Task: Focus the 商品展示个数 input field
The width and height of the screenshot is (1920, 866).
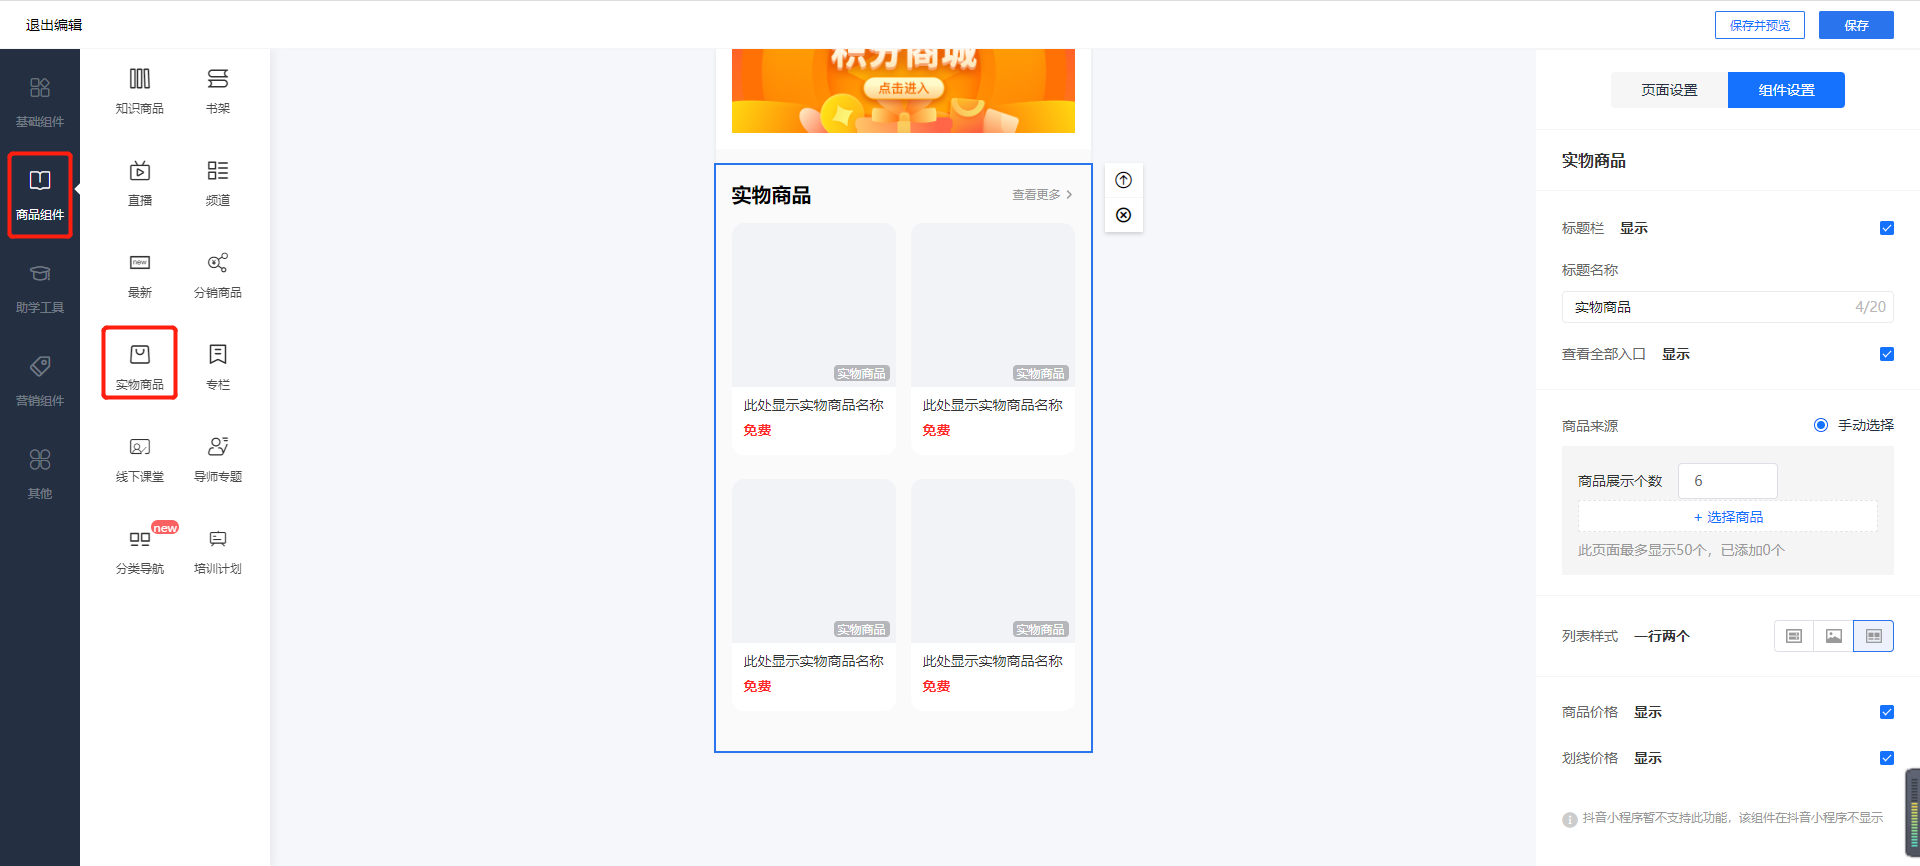Action: point(1728,481)
